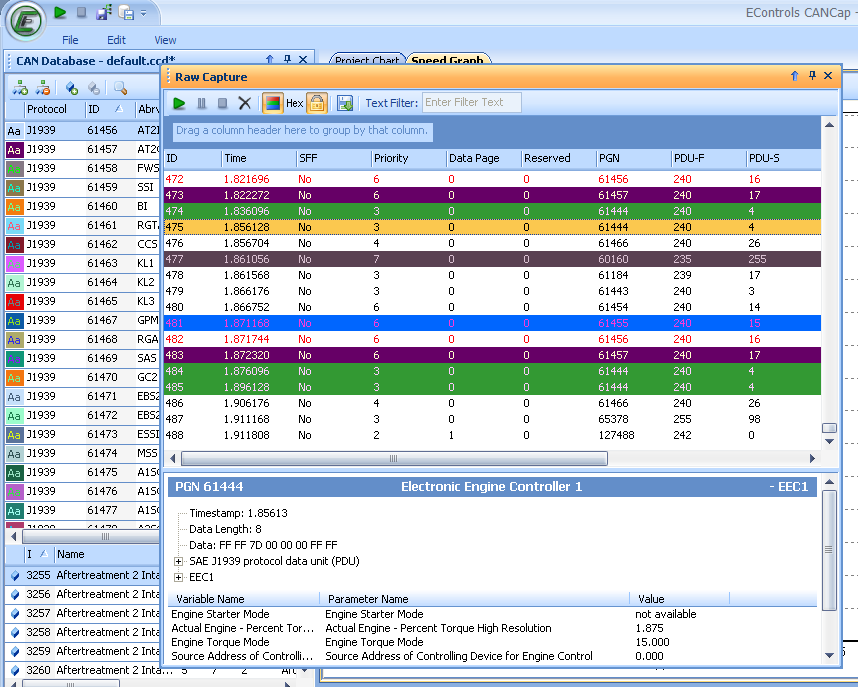Image resolution: width=858 pixels, height=687 pixels.
Task: Click the Raw Capture horizontal scrollbar thumb
Action: (x=394, y=458)
